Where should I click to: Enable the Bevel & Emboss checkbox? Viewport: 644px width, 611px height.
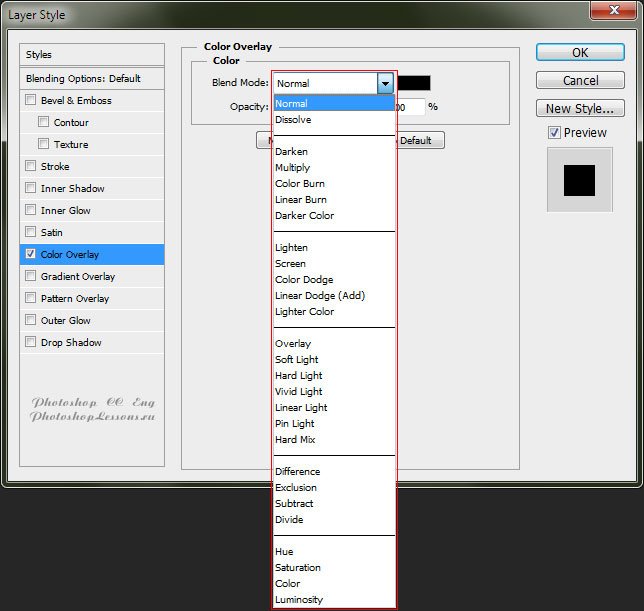pos(31,100)
